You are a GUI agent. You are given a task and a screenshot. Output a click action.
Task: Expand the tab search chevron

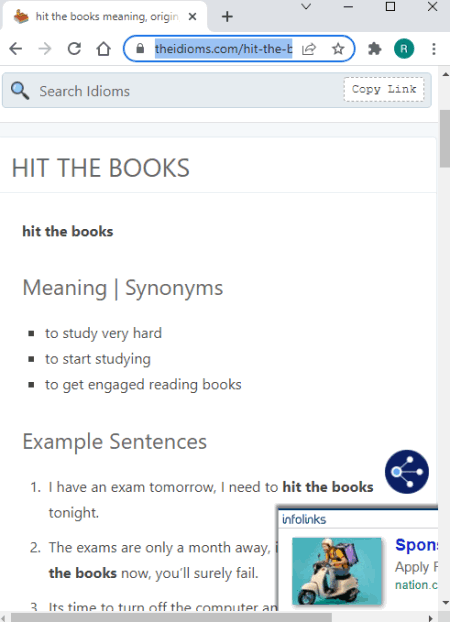click(306, 7)
